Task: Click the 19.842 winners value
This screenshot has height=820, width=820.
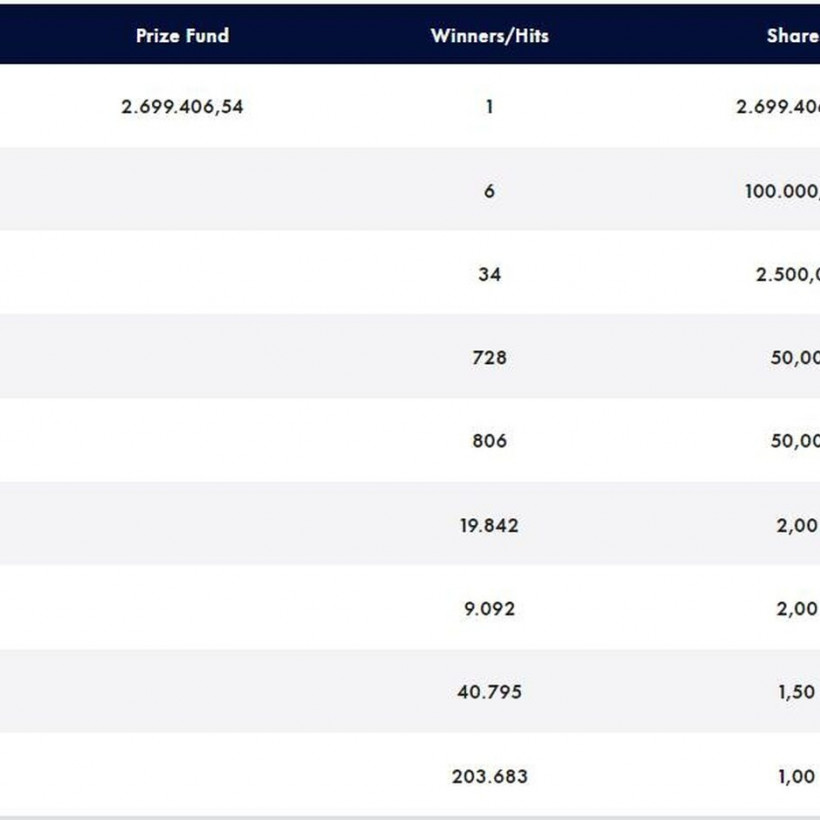Action: pos(489,525)
